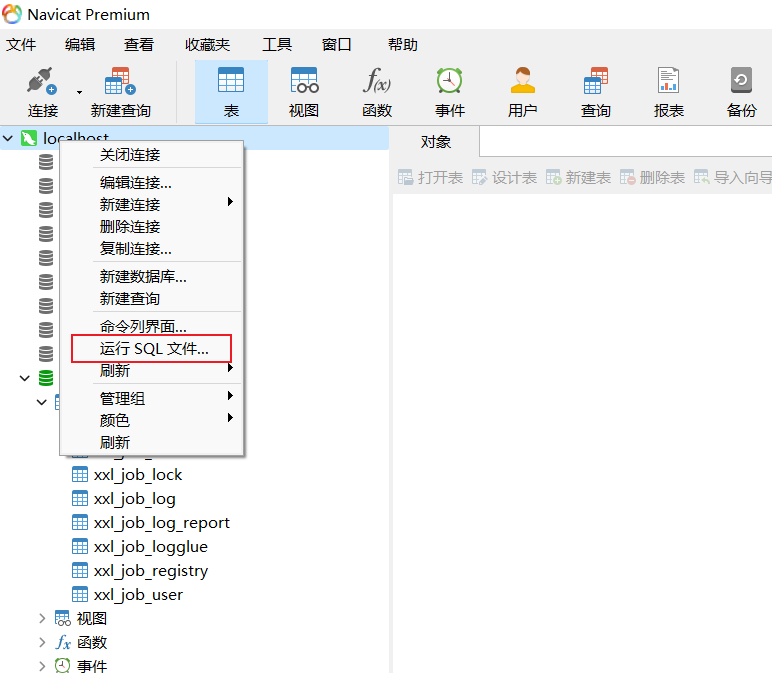The width and height of the screenshot is (772, 673).
Task: Click the 事件 tree node clock icon
Action: click(63, 666)
